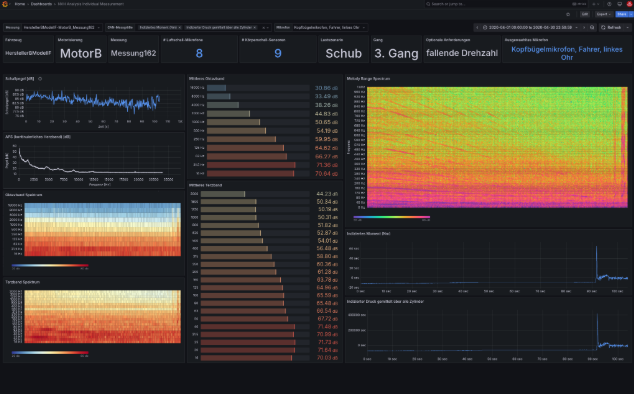634x394 pixels.
Task: Click the Luftschall-Mikrofone value 8
Action: tap(199, 53)
